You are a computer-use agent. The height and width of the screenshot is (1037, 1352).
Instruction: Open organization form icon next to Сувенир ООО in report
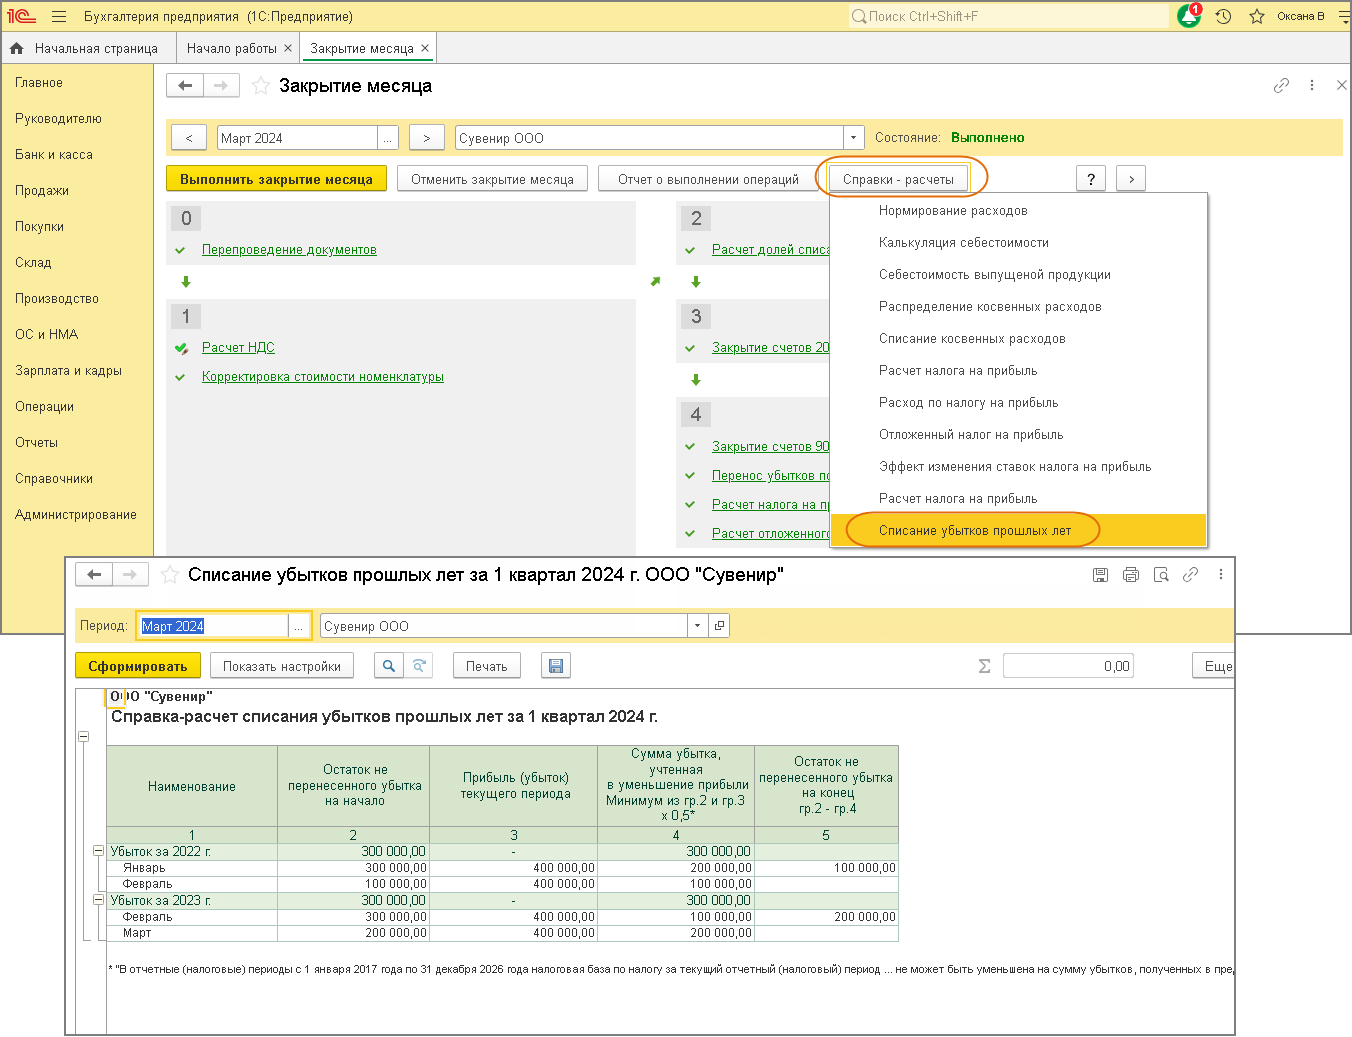click(x=719, y=626)
